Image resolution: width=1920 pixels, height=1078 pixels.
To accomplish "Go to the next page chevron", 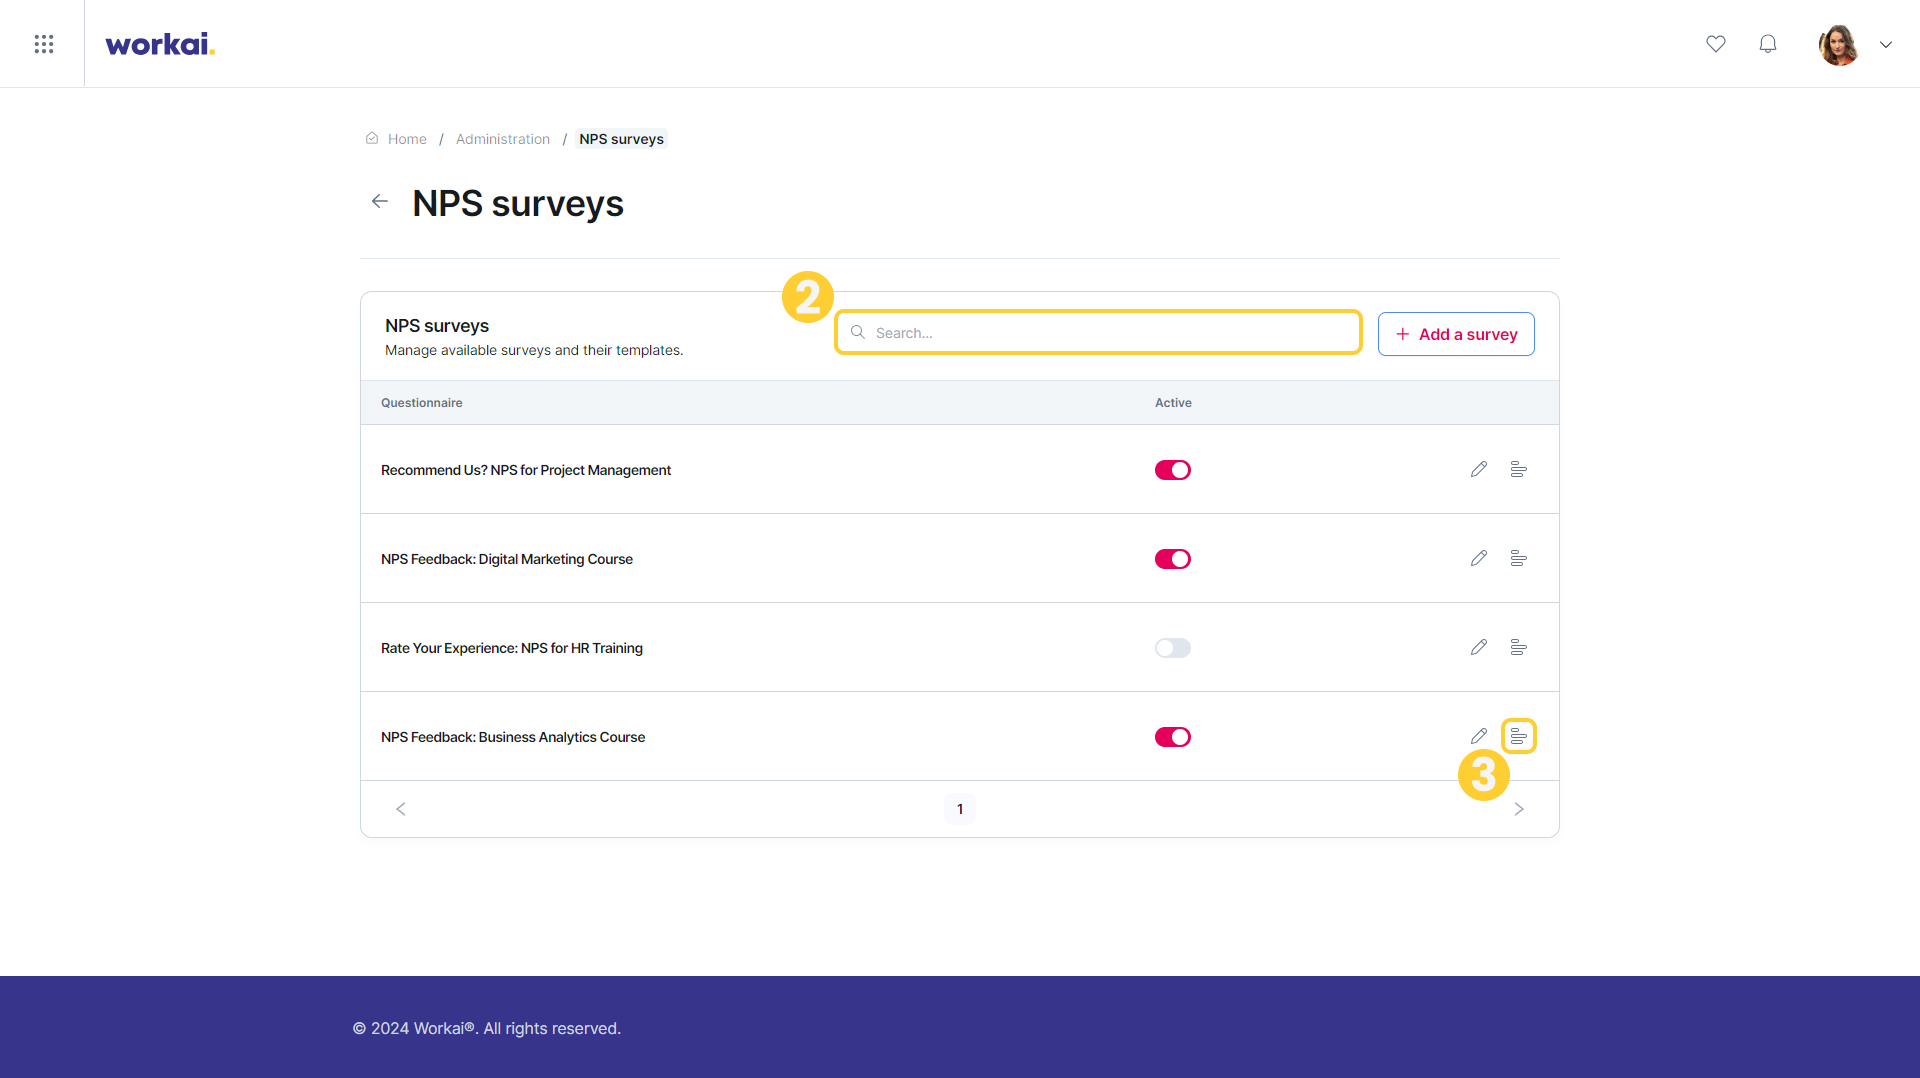I will tap(1519, 809).
